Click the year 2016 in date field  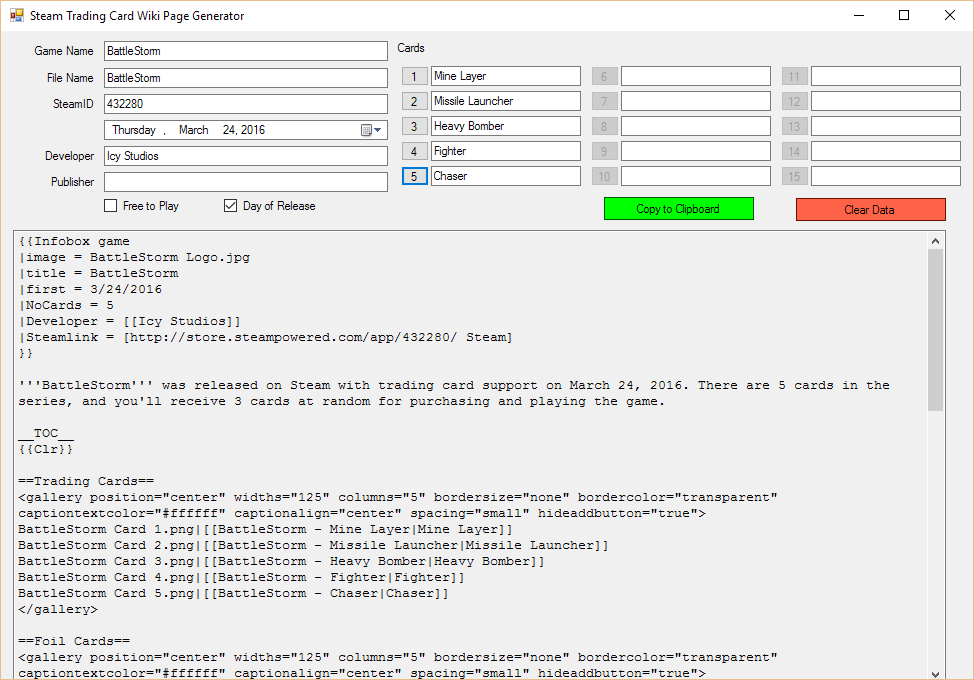click(x=253, y=130)
